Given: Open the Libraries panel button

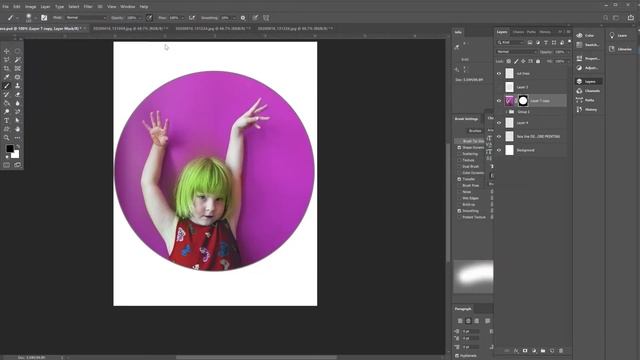Looking at the screenshot, I should (620, 49).
